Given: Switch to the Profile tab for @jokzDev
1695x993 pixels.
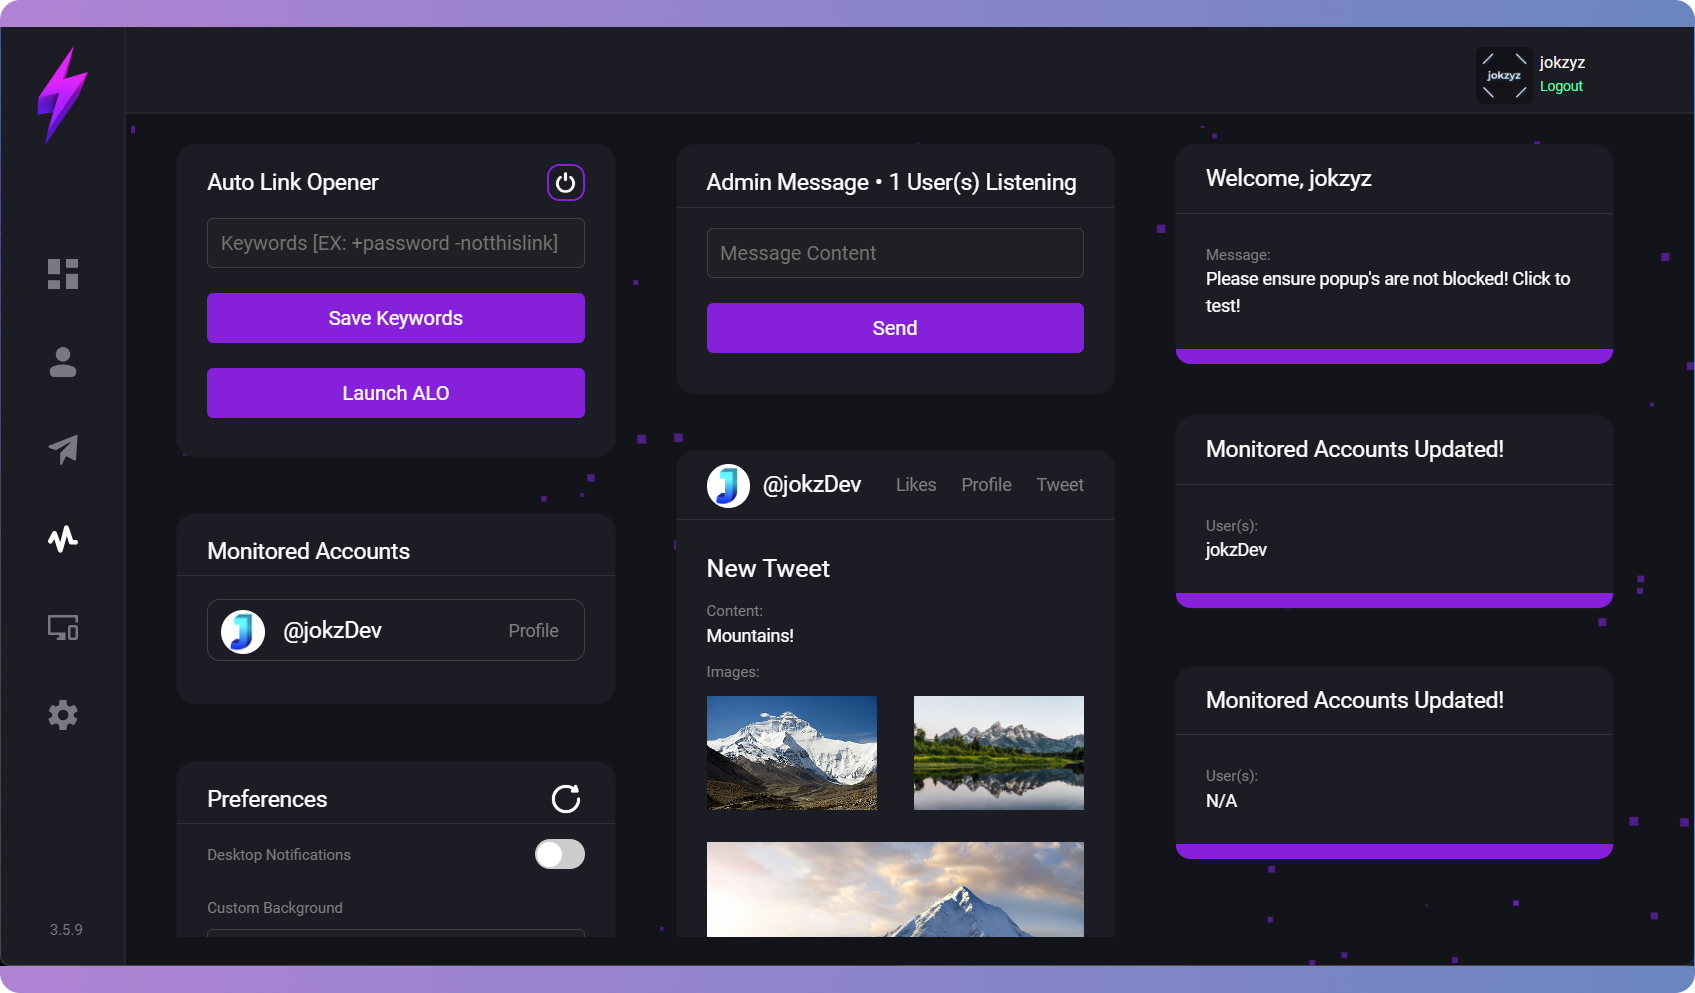Looking at the screenshot, I should point(986,485).
